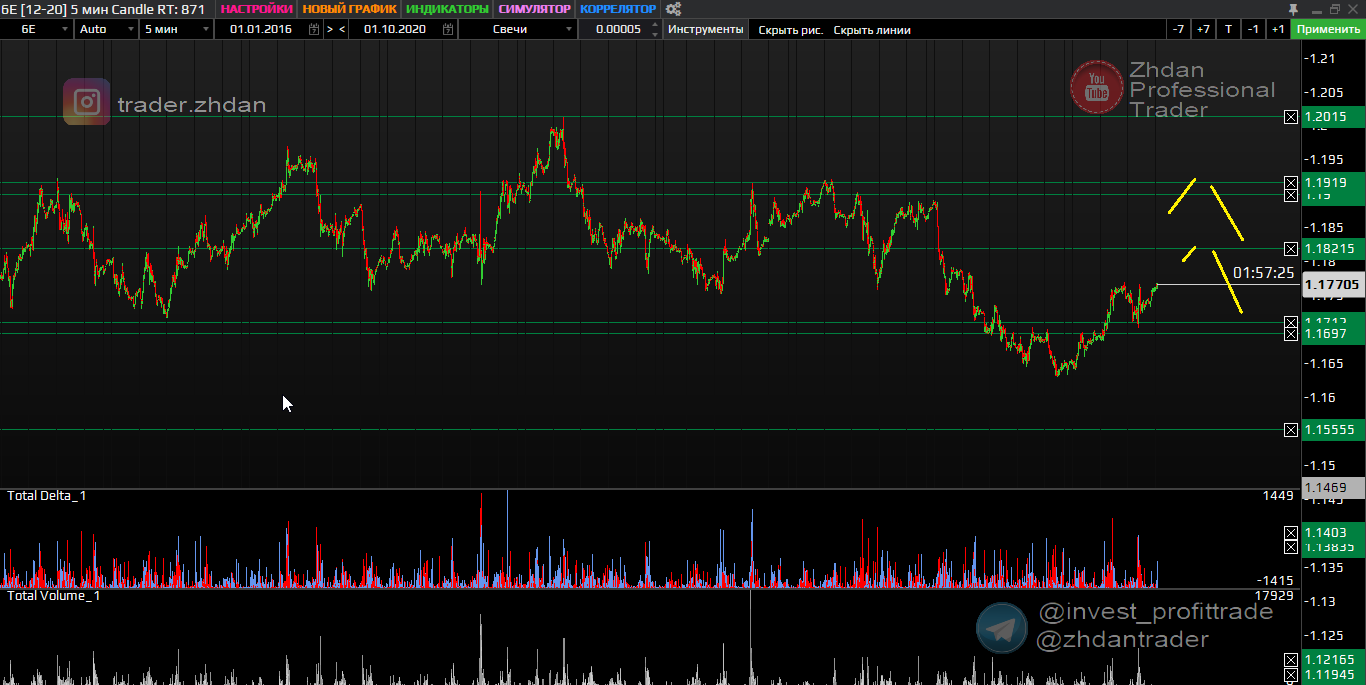
Task: Delete the 1.1919 horizontal level
Action: tap(1291, 183)
